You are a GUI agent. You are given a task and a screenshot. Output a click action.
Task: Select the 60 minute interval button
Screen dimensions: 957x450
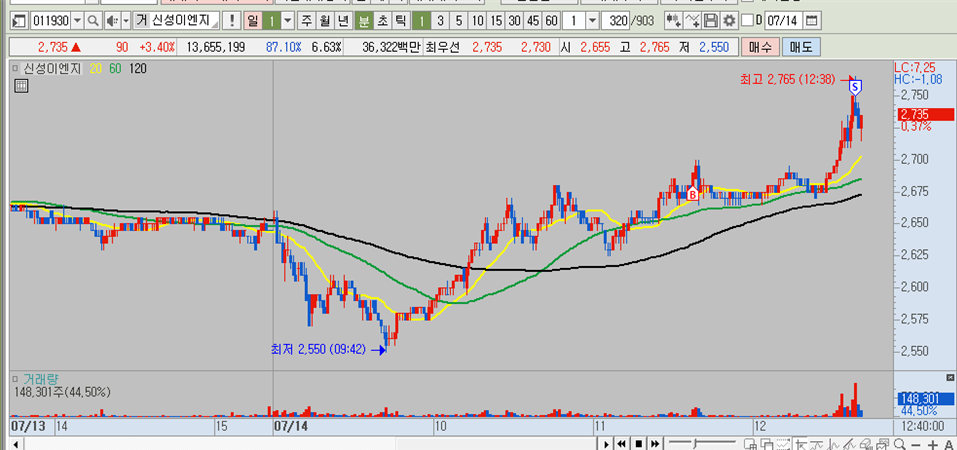(551, 21)
